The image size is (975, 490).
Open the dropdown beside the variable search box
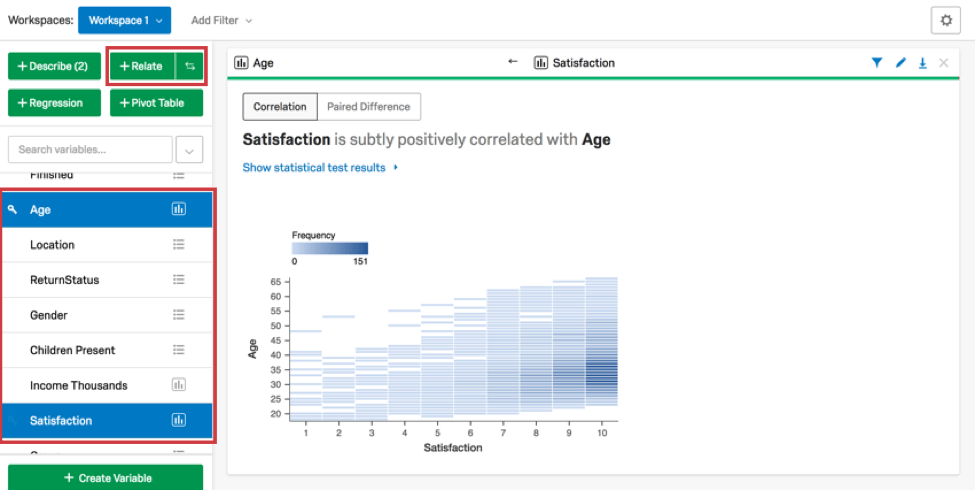pyautogui.click(x=189, y=150)
